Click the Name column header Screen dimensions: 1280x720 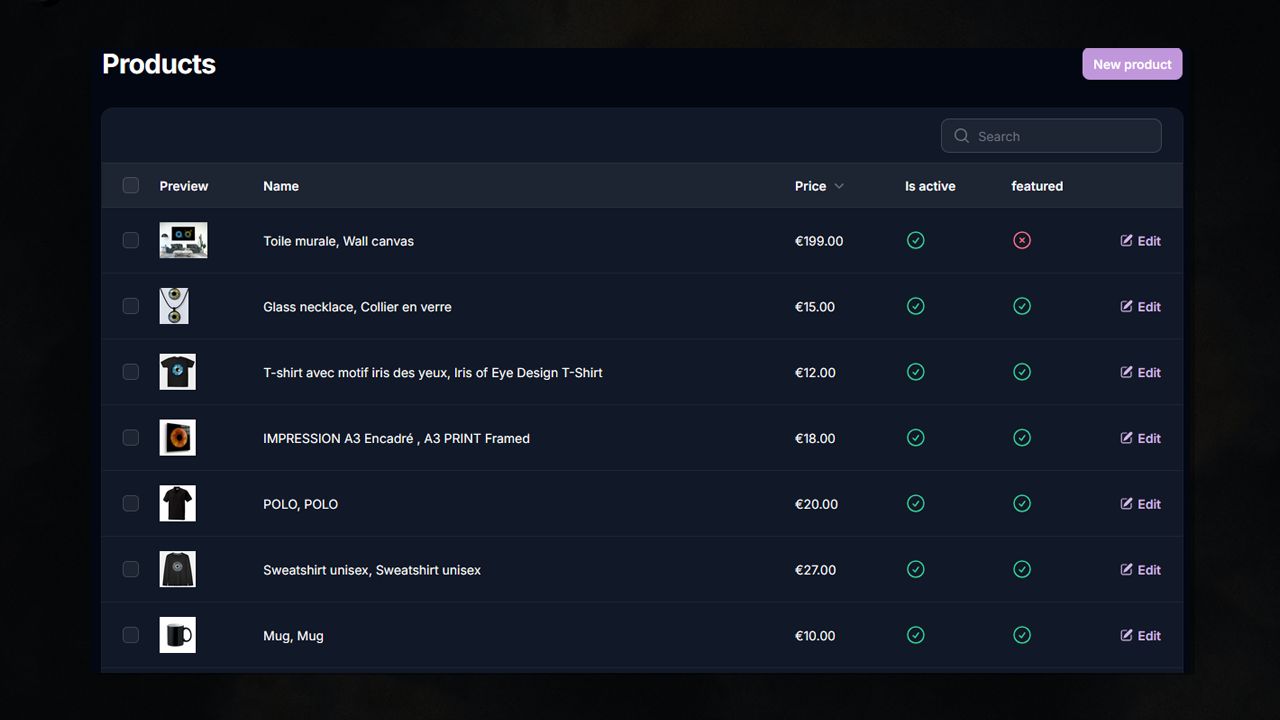point(281,186)
